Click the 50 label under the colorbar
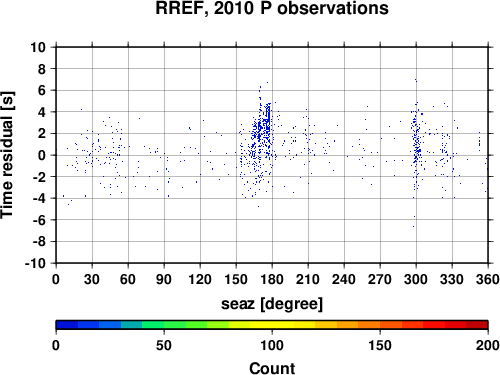The width and height of the screenshot is (500, 375). pyautogui.click(x=164, y=345)
